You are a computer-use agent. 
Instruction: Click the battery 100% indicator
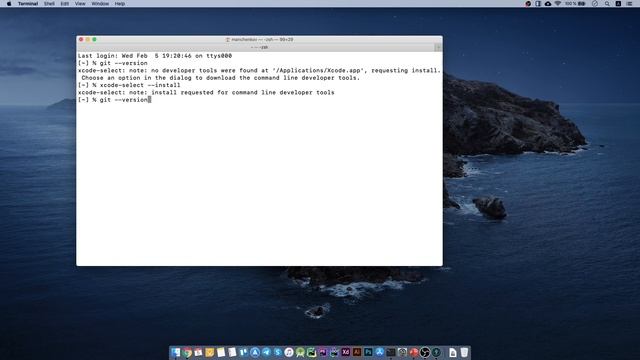tap(575, 4)
